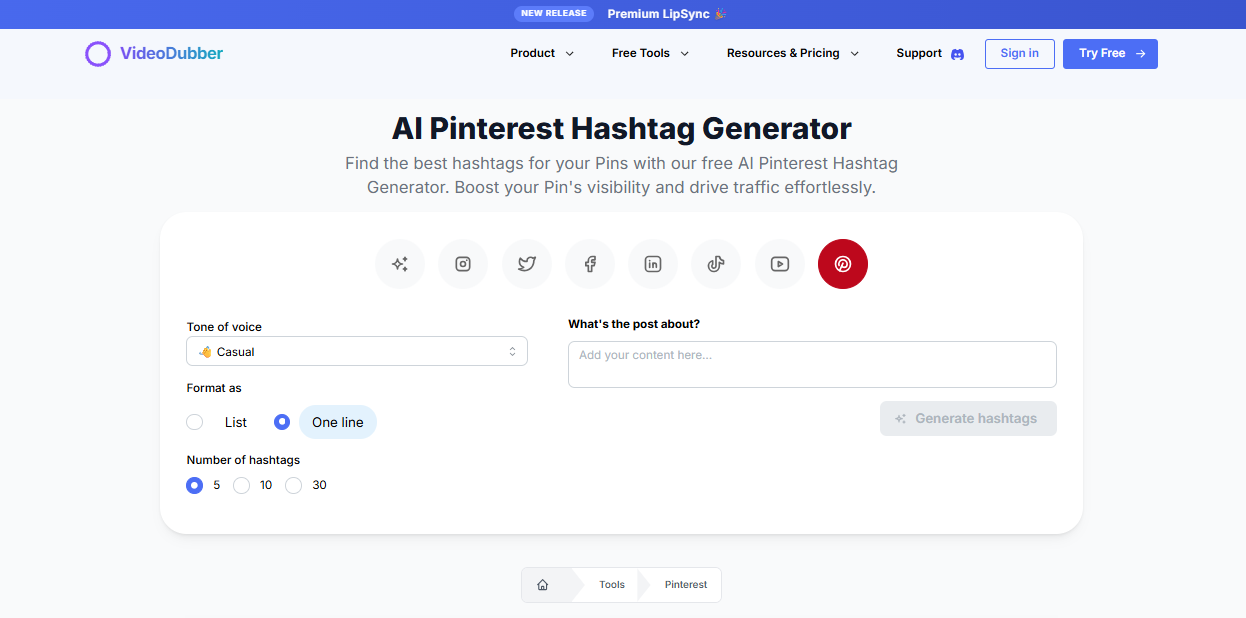Expand the Resources & Pricing menu
Screen dimensions: 1246x618
tap(793, 53)
